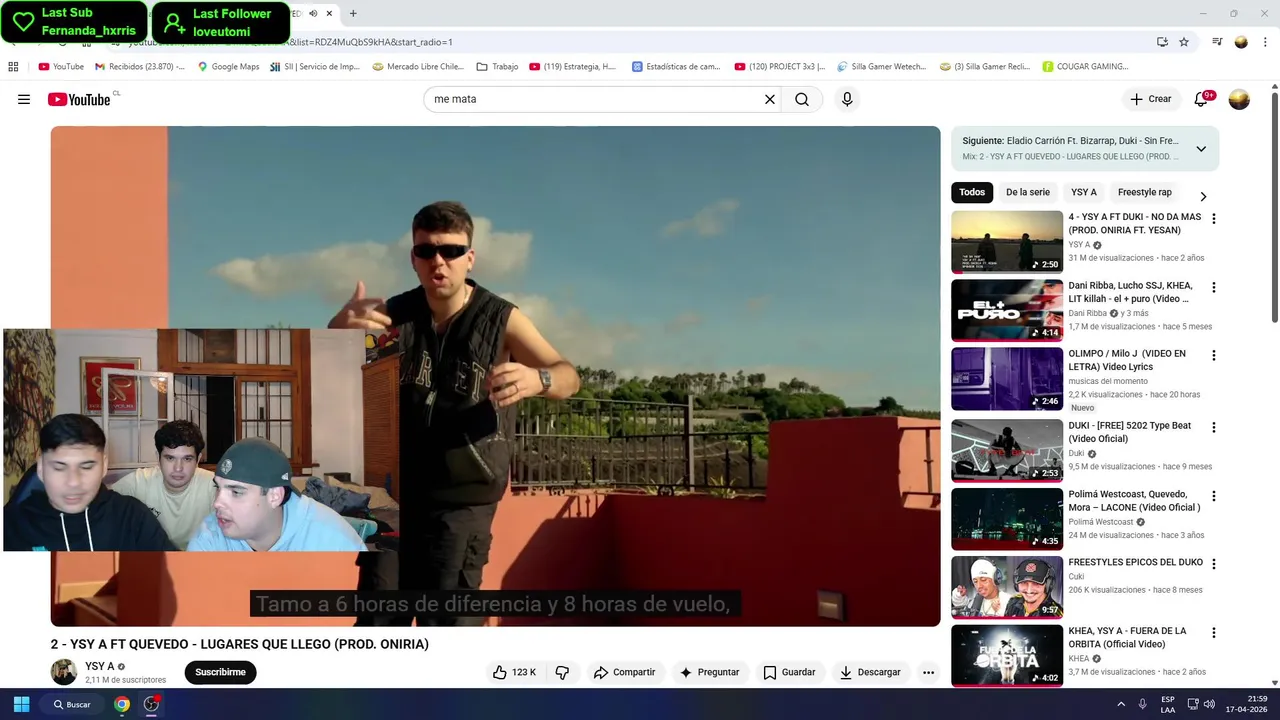Open Chrome from the taskbar
The width and height of the screenshot is (1280, 720).
[122, 704]
